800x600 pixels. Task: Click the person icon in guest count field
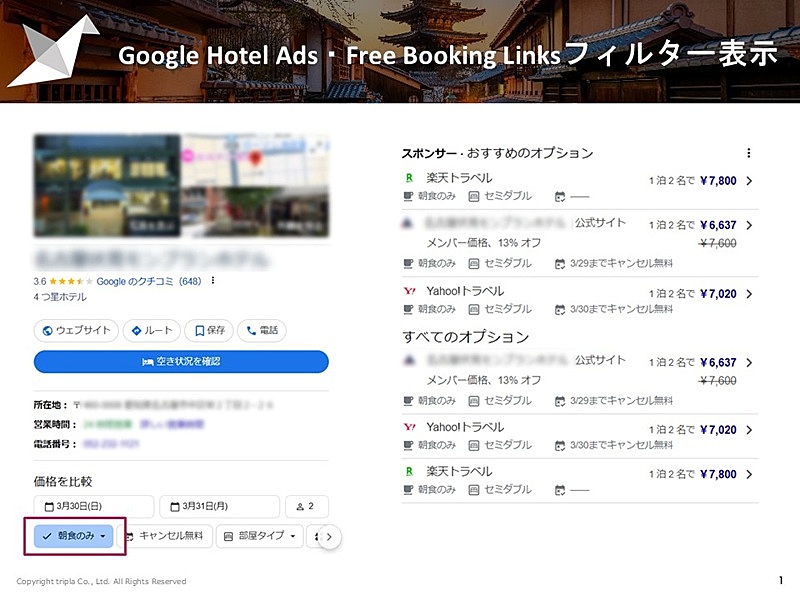pyautogui.click(x=300, y=507)
